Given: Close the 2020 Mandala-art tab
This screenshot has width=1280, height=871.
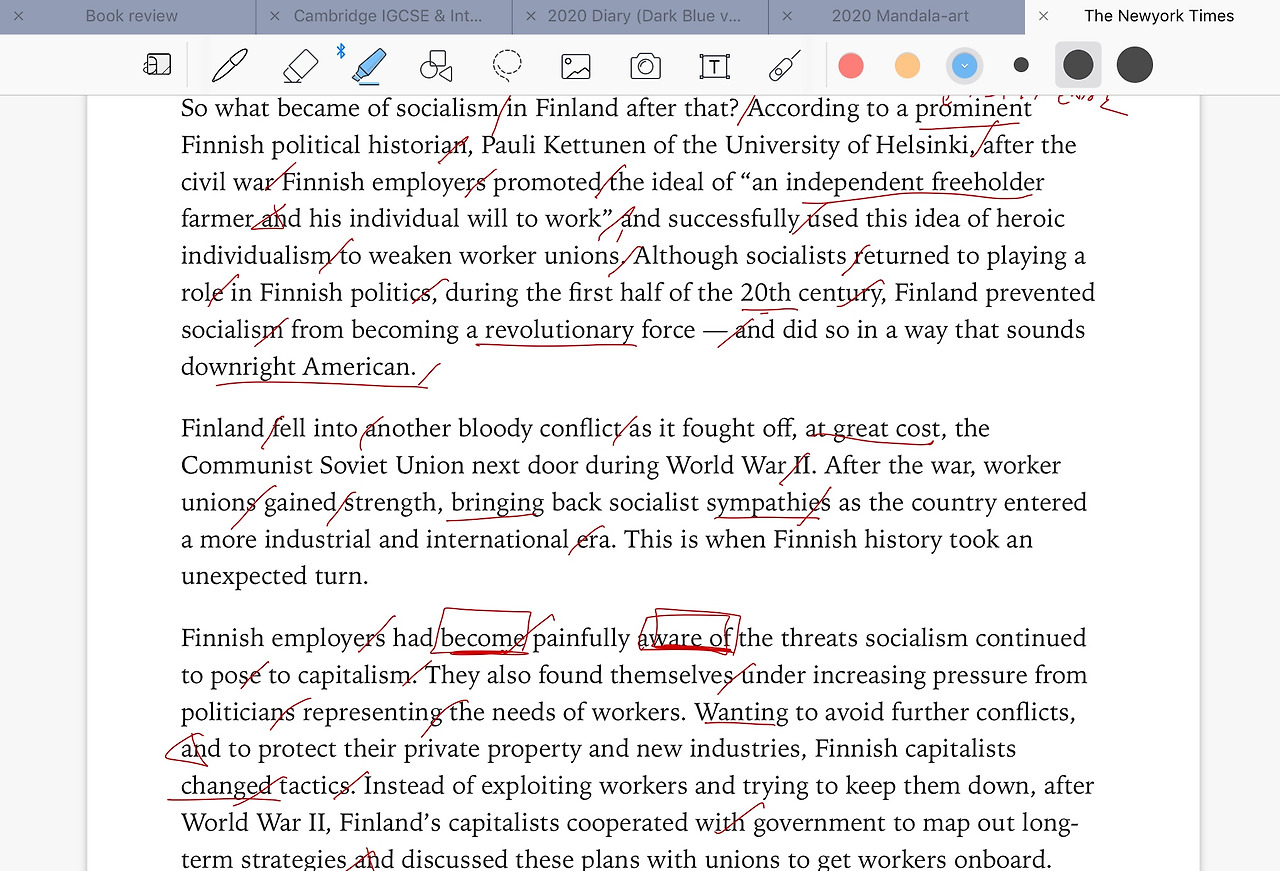Looking at the screenshot, I should [x=787, y=16].
